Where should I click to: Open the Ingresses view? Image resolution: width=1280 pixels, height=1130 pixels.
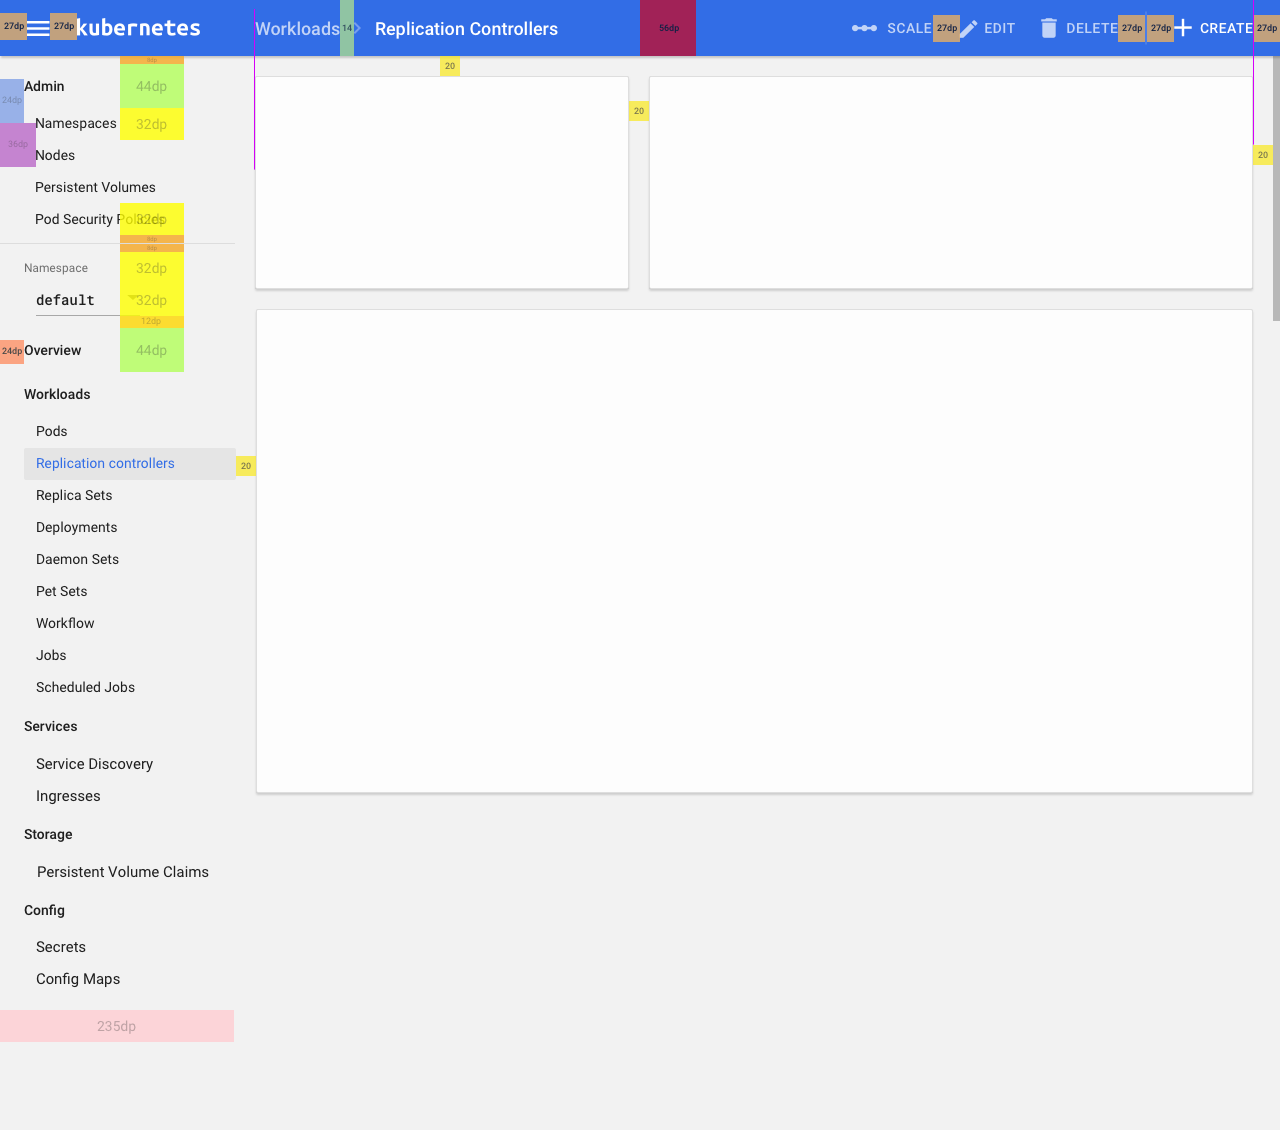[x=68, y=796]
